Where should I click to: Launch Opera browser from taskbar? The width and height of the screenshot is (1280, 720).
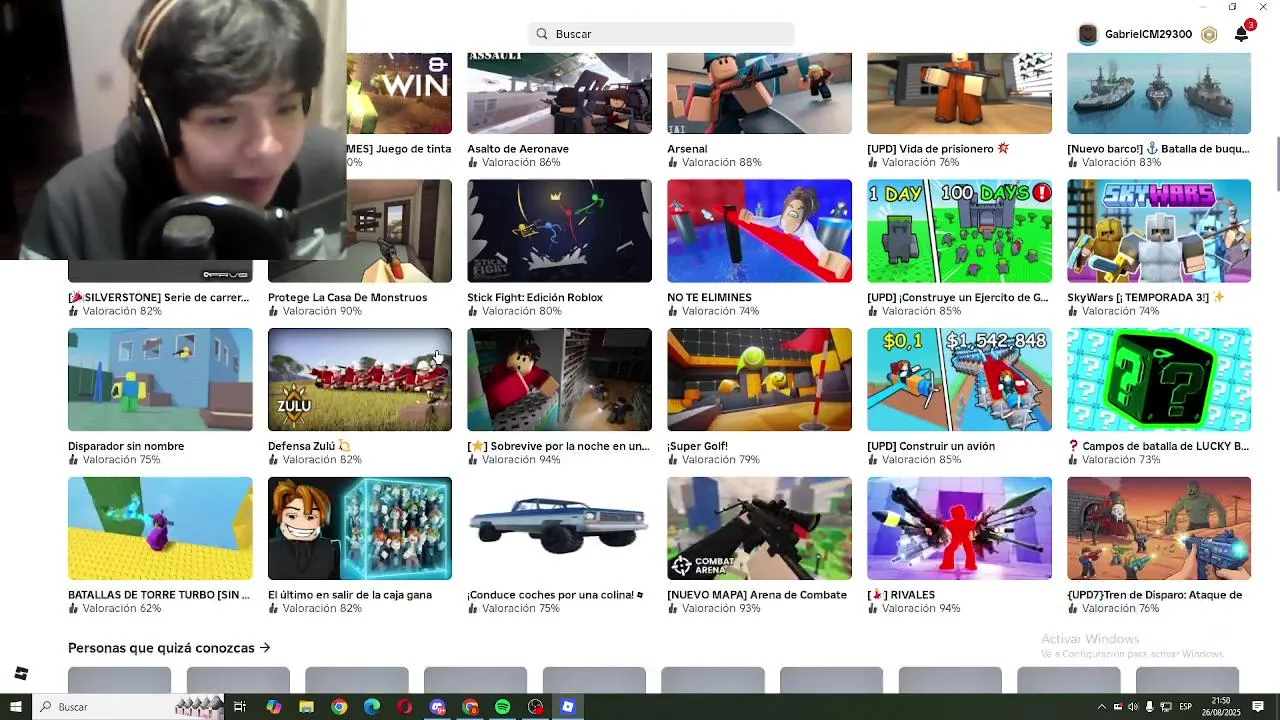coord(405,707)
